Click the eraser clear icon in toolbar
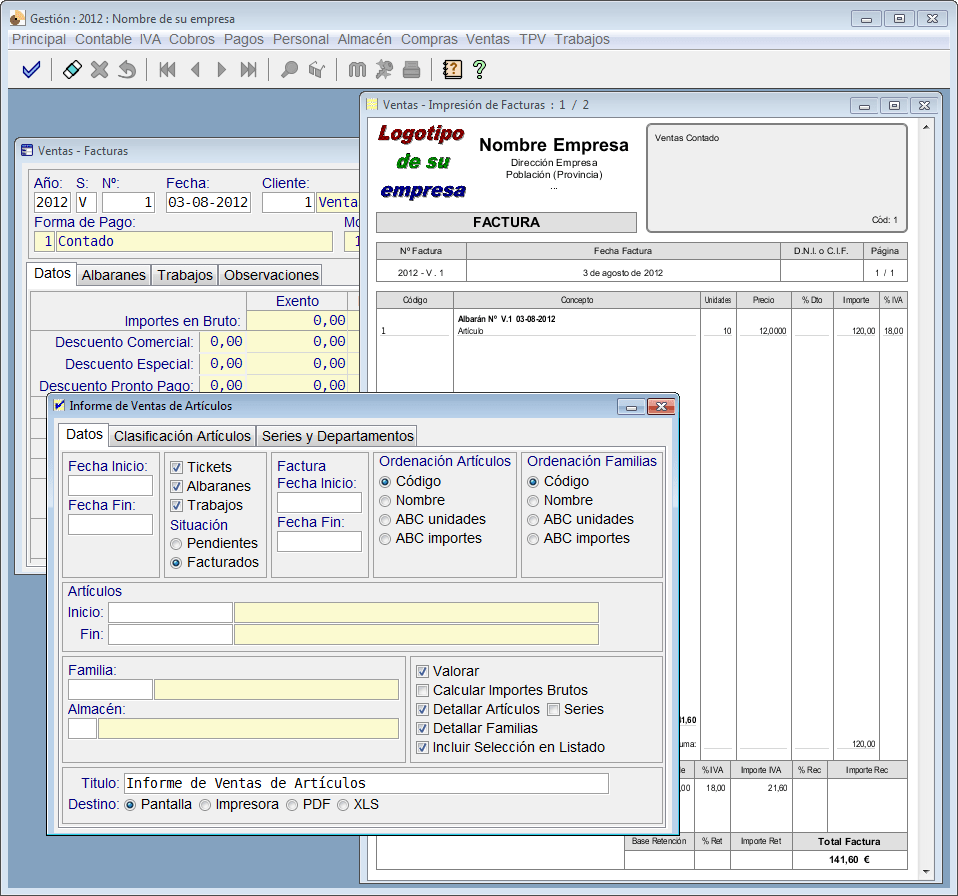958x896 pixels. [72, 70]
